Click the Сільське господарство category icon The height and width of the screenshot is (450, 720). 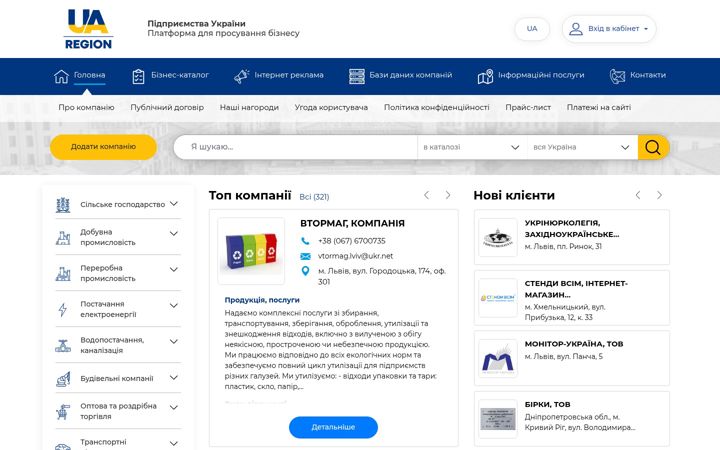pos(63,205)
